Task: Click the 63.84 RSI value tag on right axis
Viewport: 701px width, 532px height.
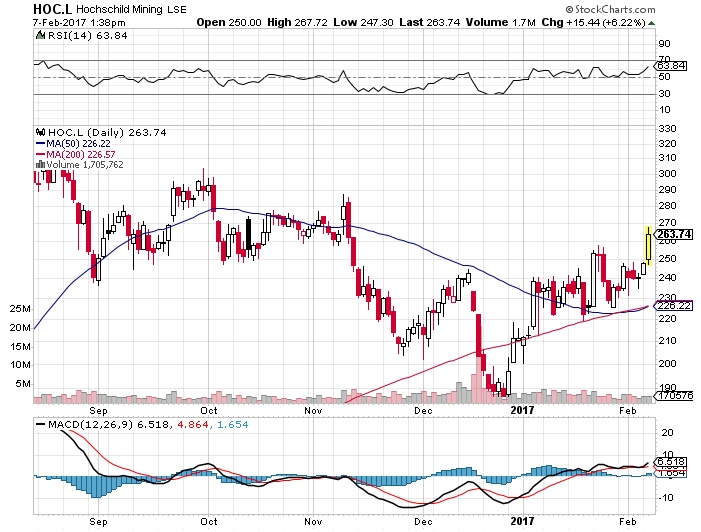Action: point(670,66)
